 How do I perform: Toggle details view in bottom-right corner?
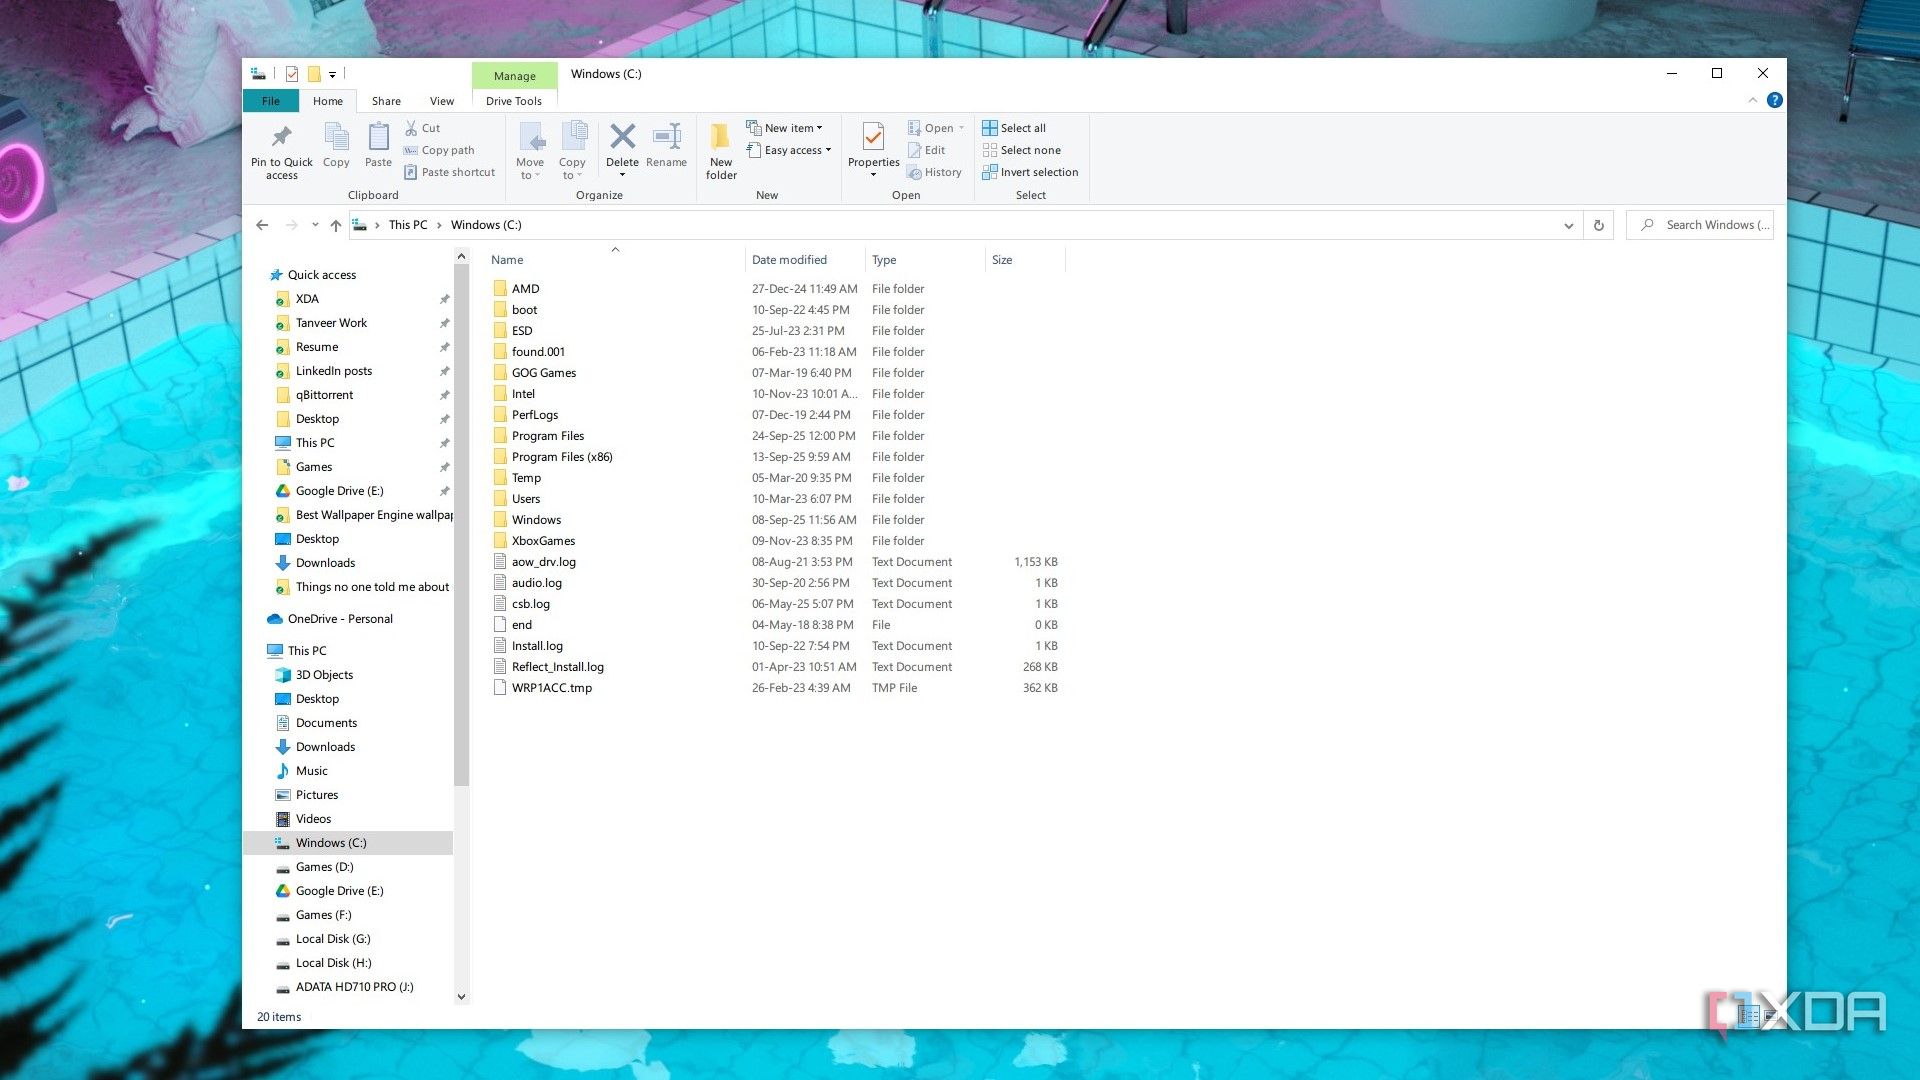1748,1016
